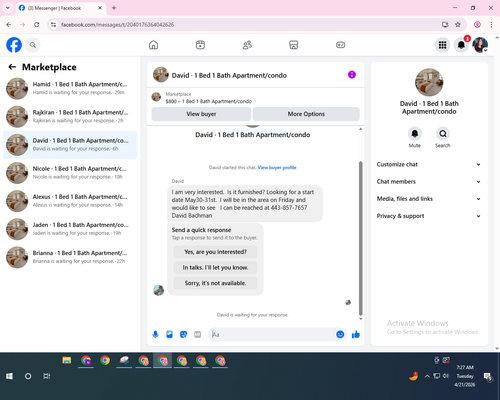Open the Reels video icon
Screen dimensions: 500x400
click(200, 45)
